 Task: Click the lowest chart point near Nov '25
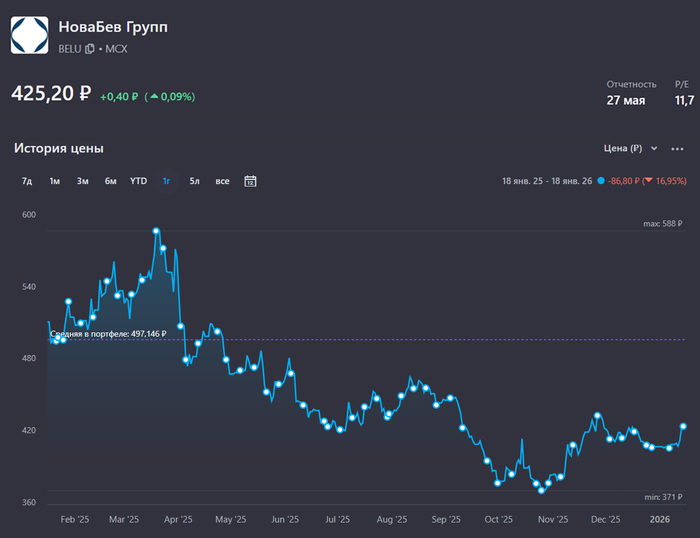pos(541,490)
